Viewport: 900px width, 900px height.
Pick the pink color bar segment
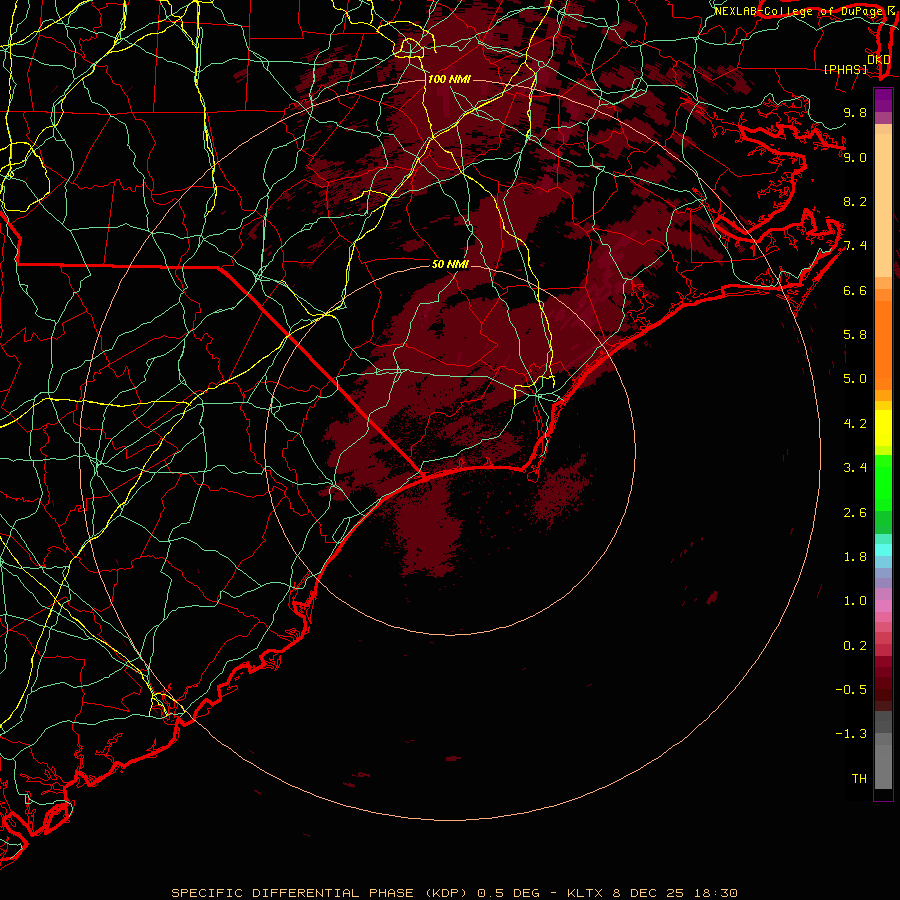point(883,606)
